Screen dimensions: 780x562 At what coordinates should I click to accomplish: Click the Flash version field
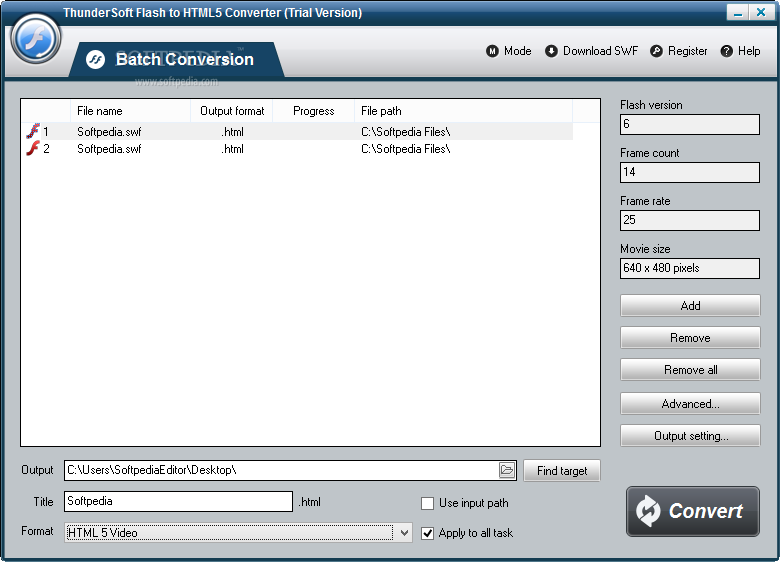click(x=689, y=124)
